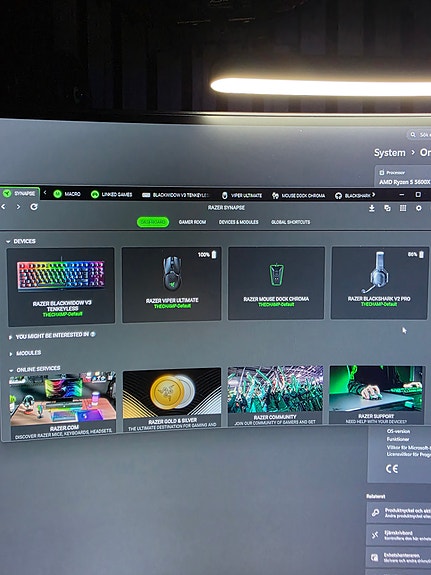Collapse the Devices section
Image resolution: width=431 pixels, height=575 pixels.
coord(8,241)
